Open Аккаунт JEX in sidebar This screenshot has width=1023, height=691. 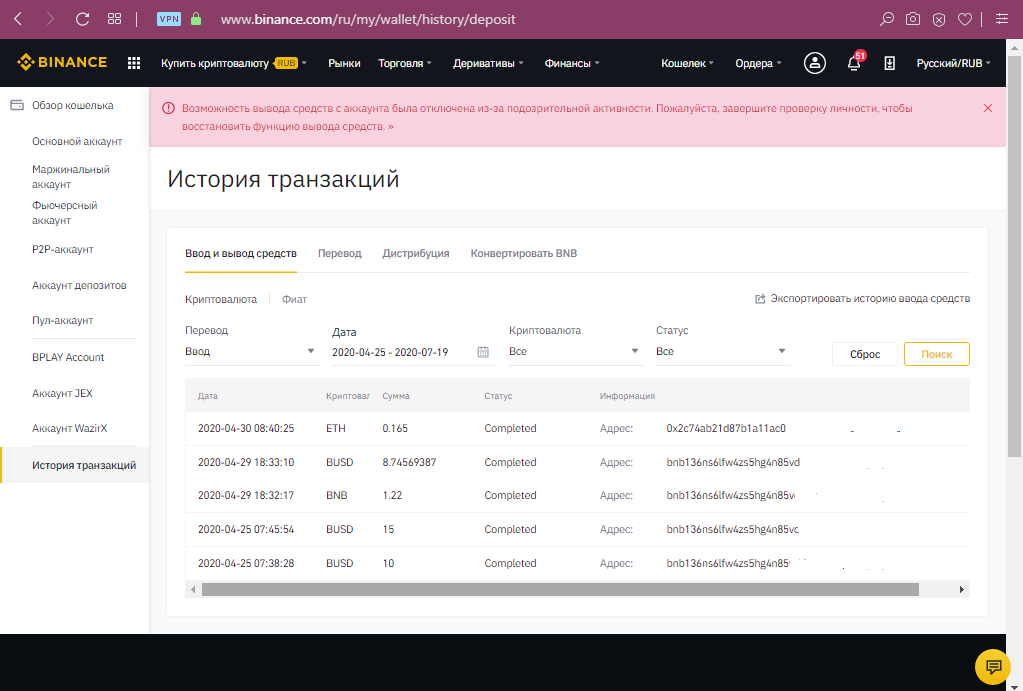point(62,393)
